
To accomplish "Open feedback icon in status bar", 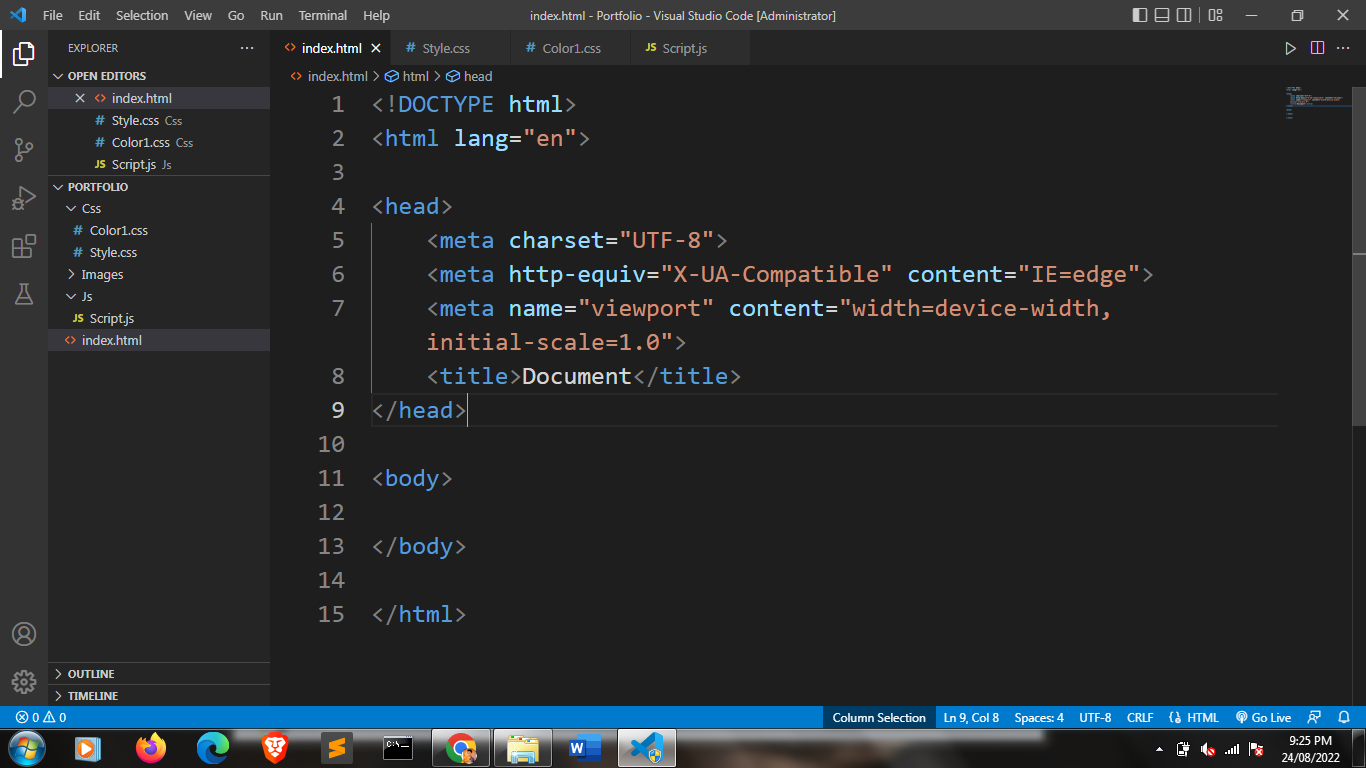I will (x=1315, y=717).
